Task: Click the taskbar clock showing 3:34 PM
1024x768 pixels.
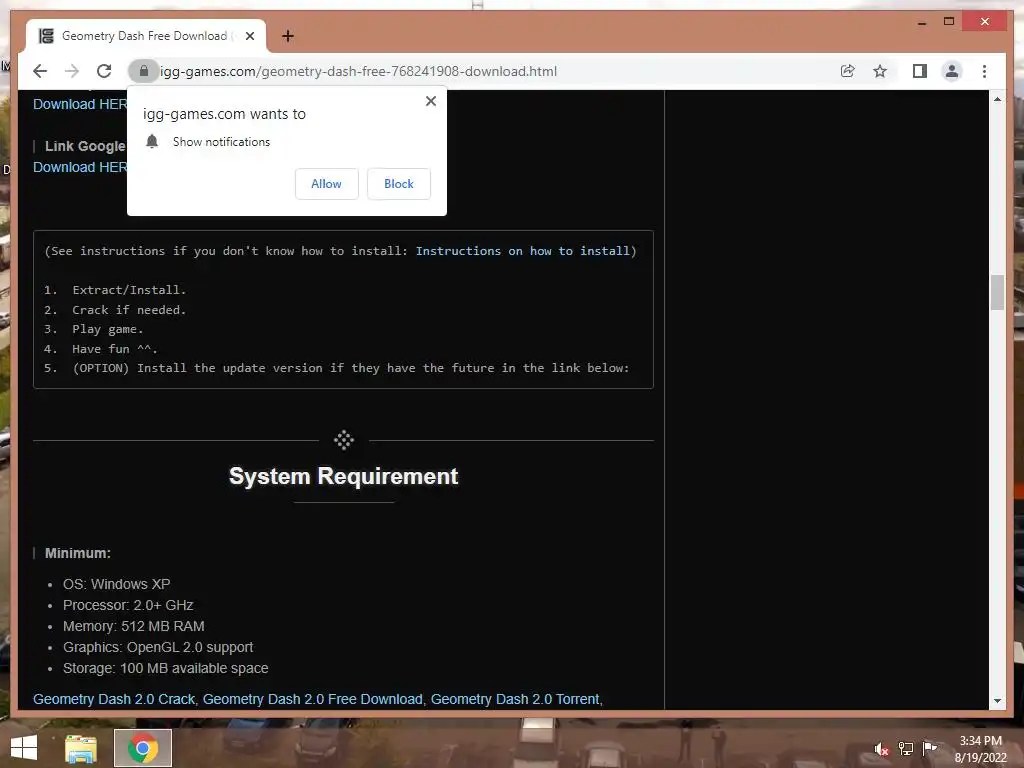Action: pyautogui.click(x=980, y=749)
